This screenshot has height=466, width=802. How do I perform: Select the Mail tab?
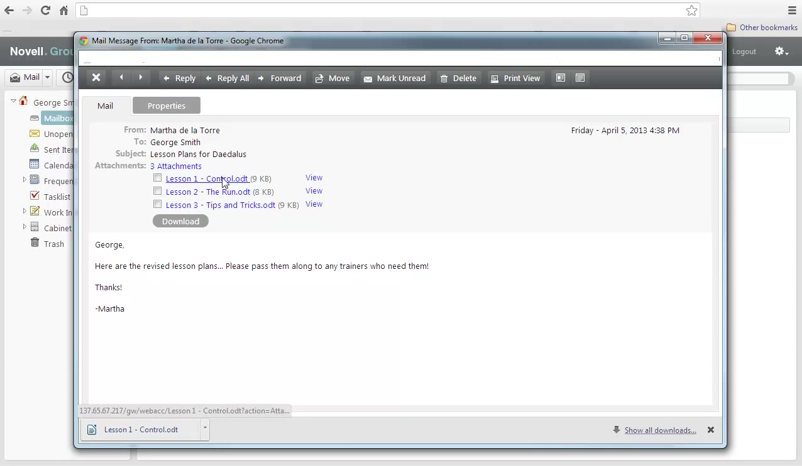tap(105, 105)
